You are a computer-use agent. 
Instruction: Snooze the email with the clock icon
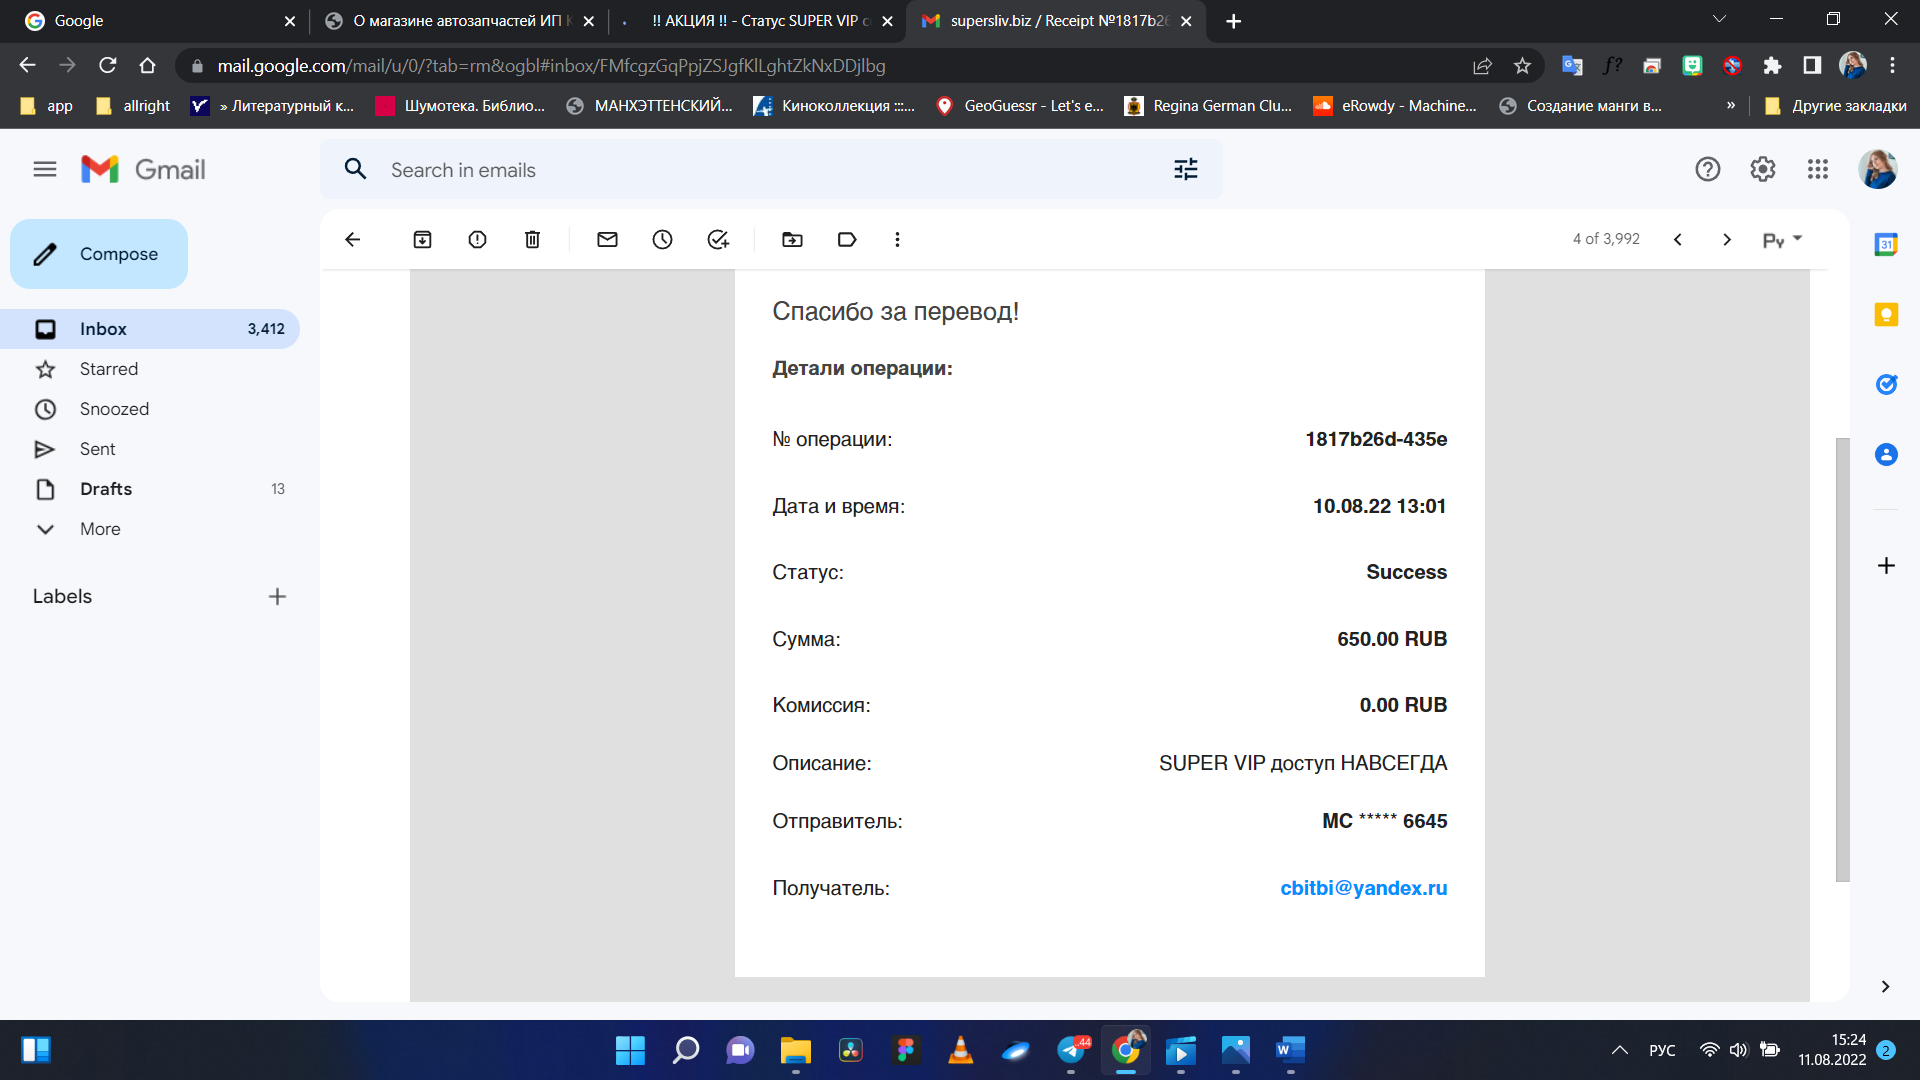coord(662,239)
